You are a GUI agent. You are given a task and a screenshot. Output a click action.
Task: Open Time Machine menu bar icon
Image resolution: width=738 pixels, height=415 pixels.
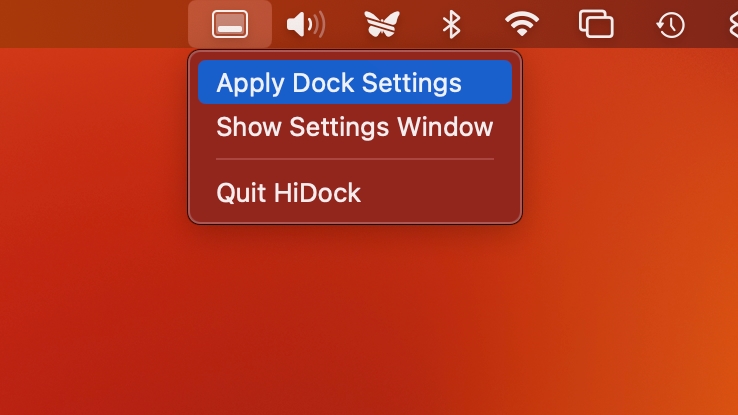click(x=670, y=24)
